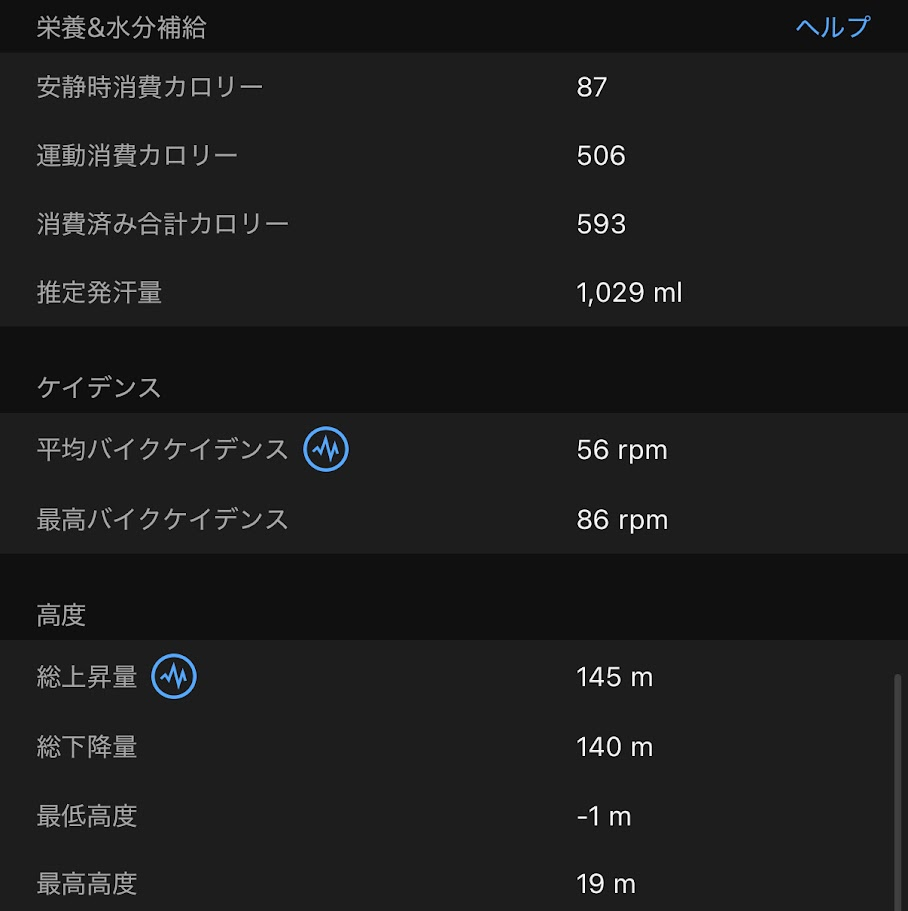Open the ヘルプ link
The image size is (908, 911).
point(833,27)
